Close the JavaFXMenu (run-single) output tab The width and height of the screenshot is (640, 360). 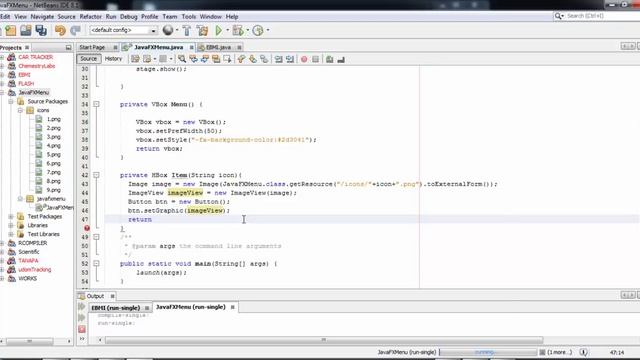click(x=233, y=307)
